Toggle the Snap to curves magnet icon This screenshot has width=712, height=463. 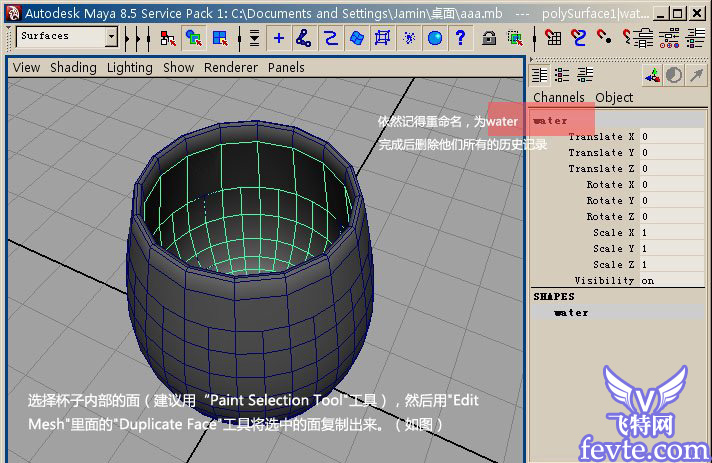(x=579, y=38)
